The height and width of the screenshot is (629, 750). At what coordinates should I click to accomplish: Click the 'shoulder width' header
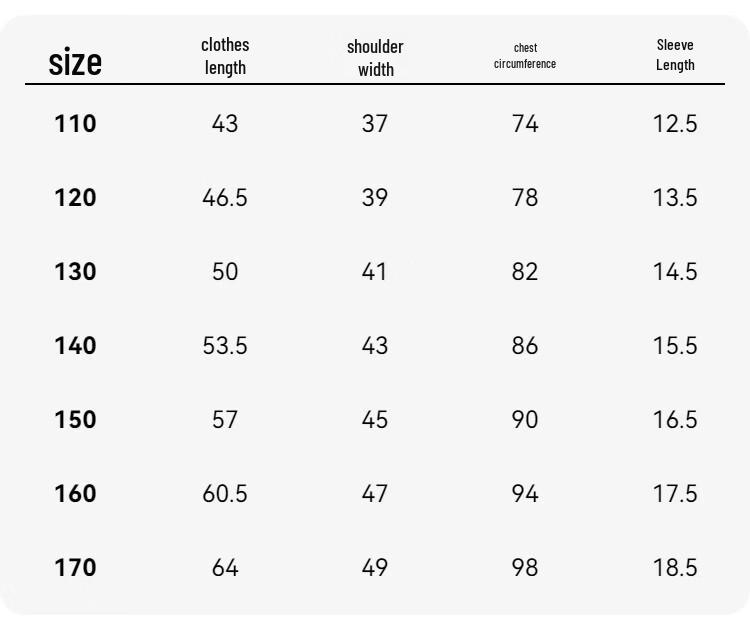[375, 58]
